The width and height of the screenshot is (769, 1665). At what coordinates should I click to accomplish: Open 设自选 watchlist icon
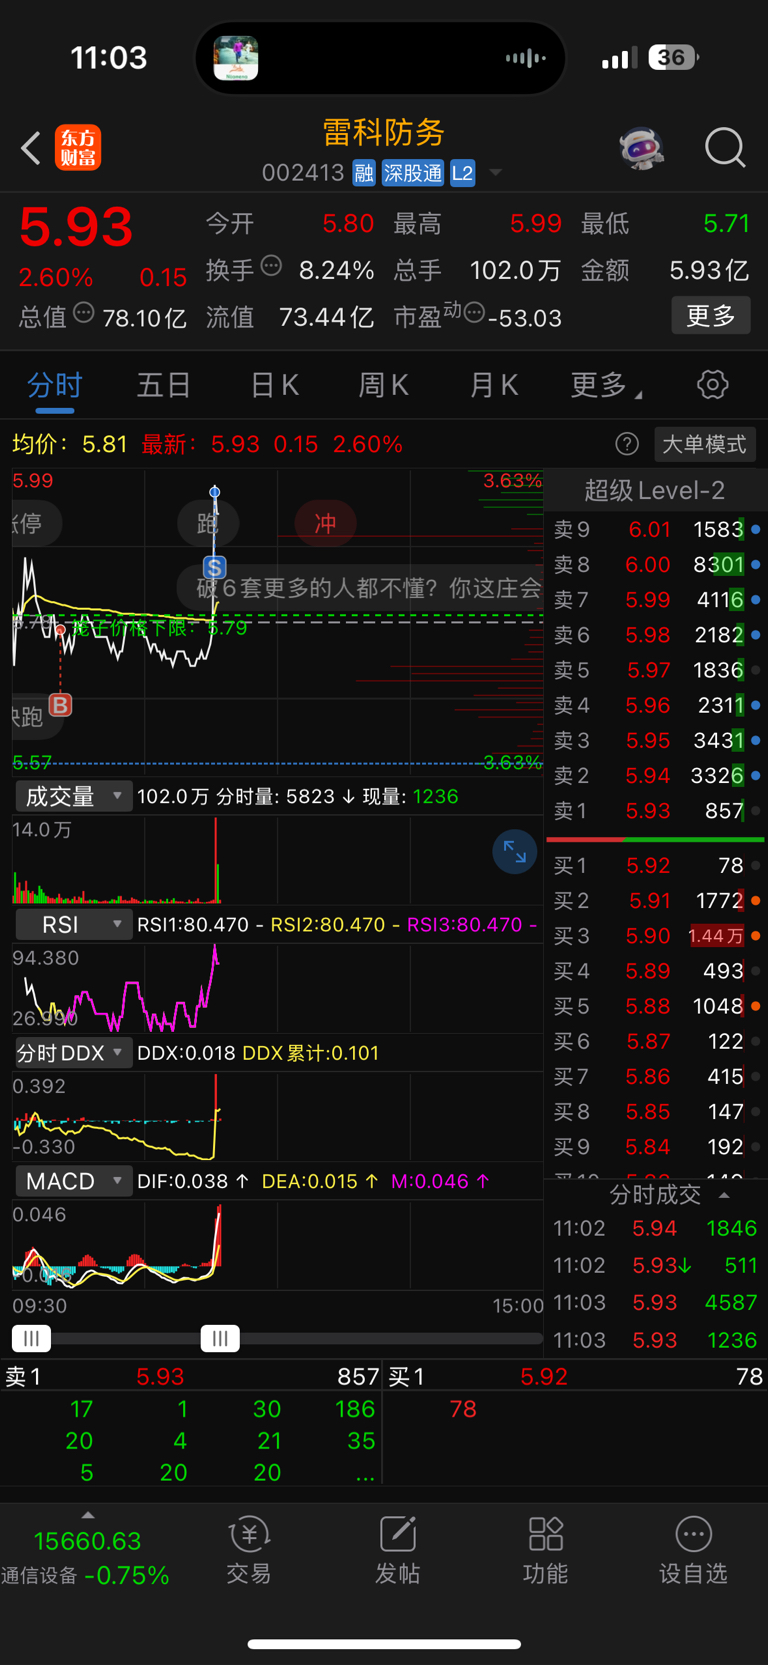(693, 1551)
